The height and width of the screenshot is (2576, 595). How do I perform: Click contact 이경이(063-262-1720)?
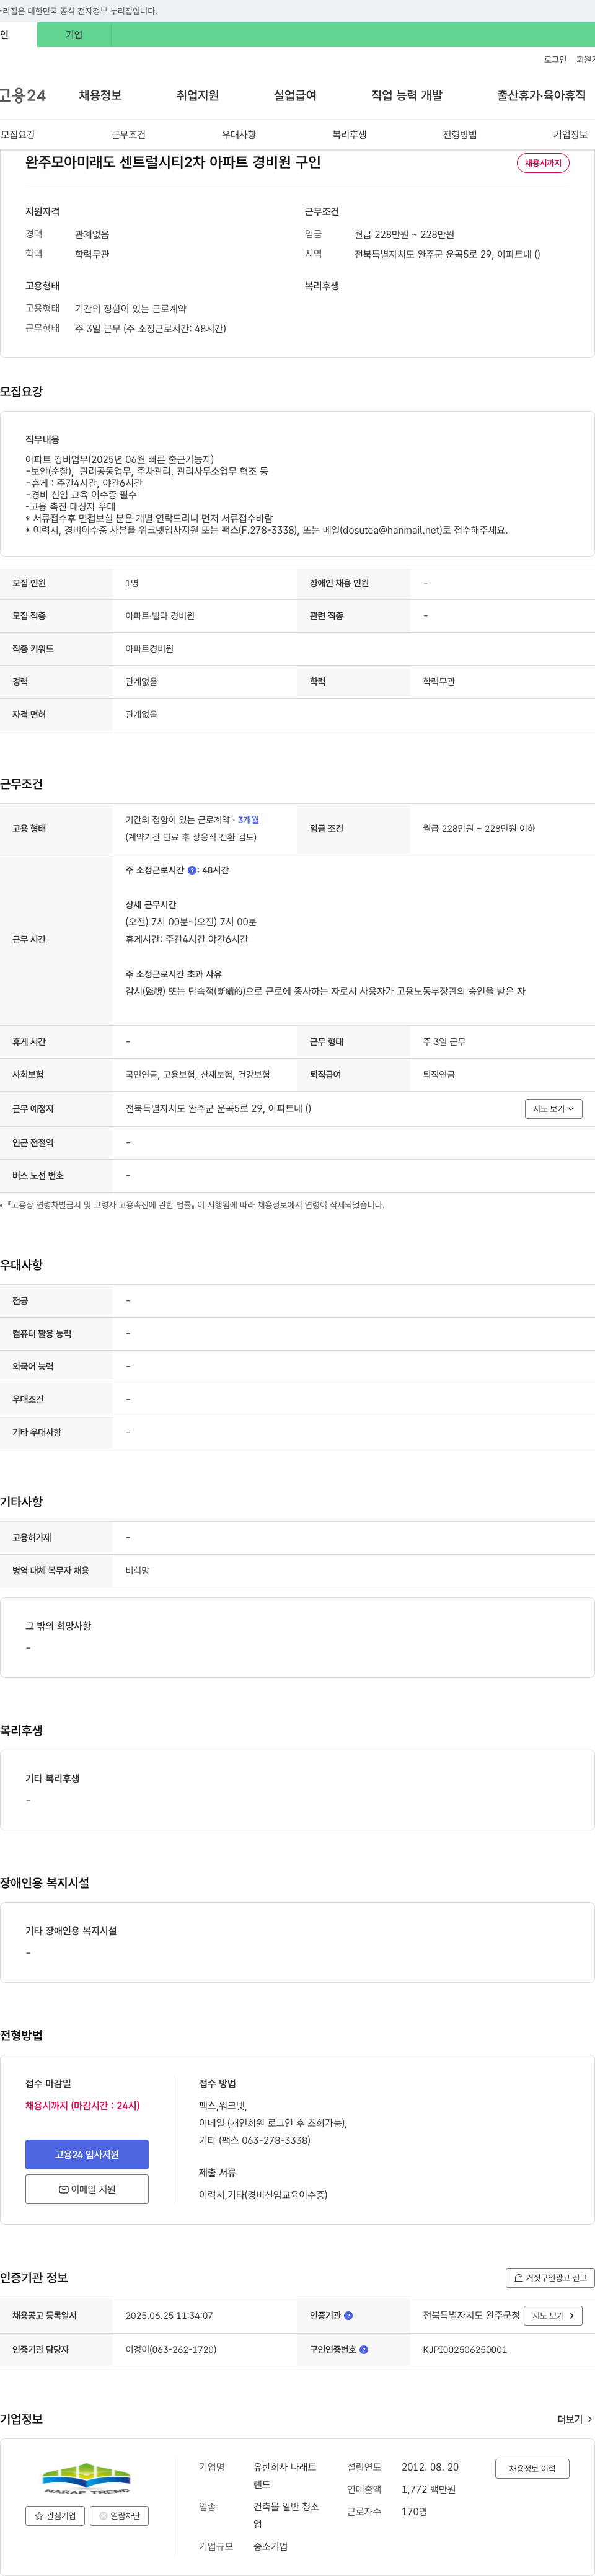(171, 2350)
